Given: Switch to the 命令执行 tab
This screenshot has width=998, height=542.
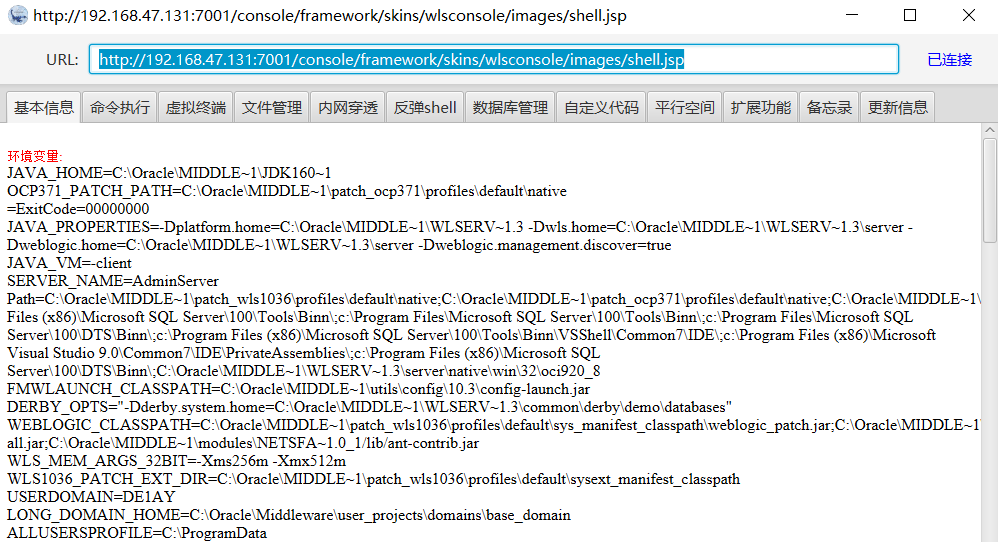Looking at the screenshot, I should pyautogui.click(x=120, y=108).
